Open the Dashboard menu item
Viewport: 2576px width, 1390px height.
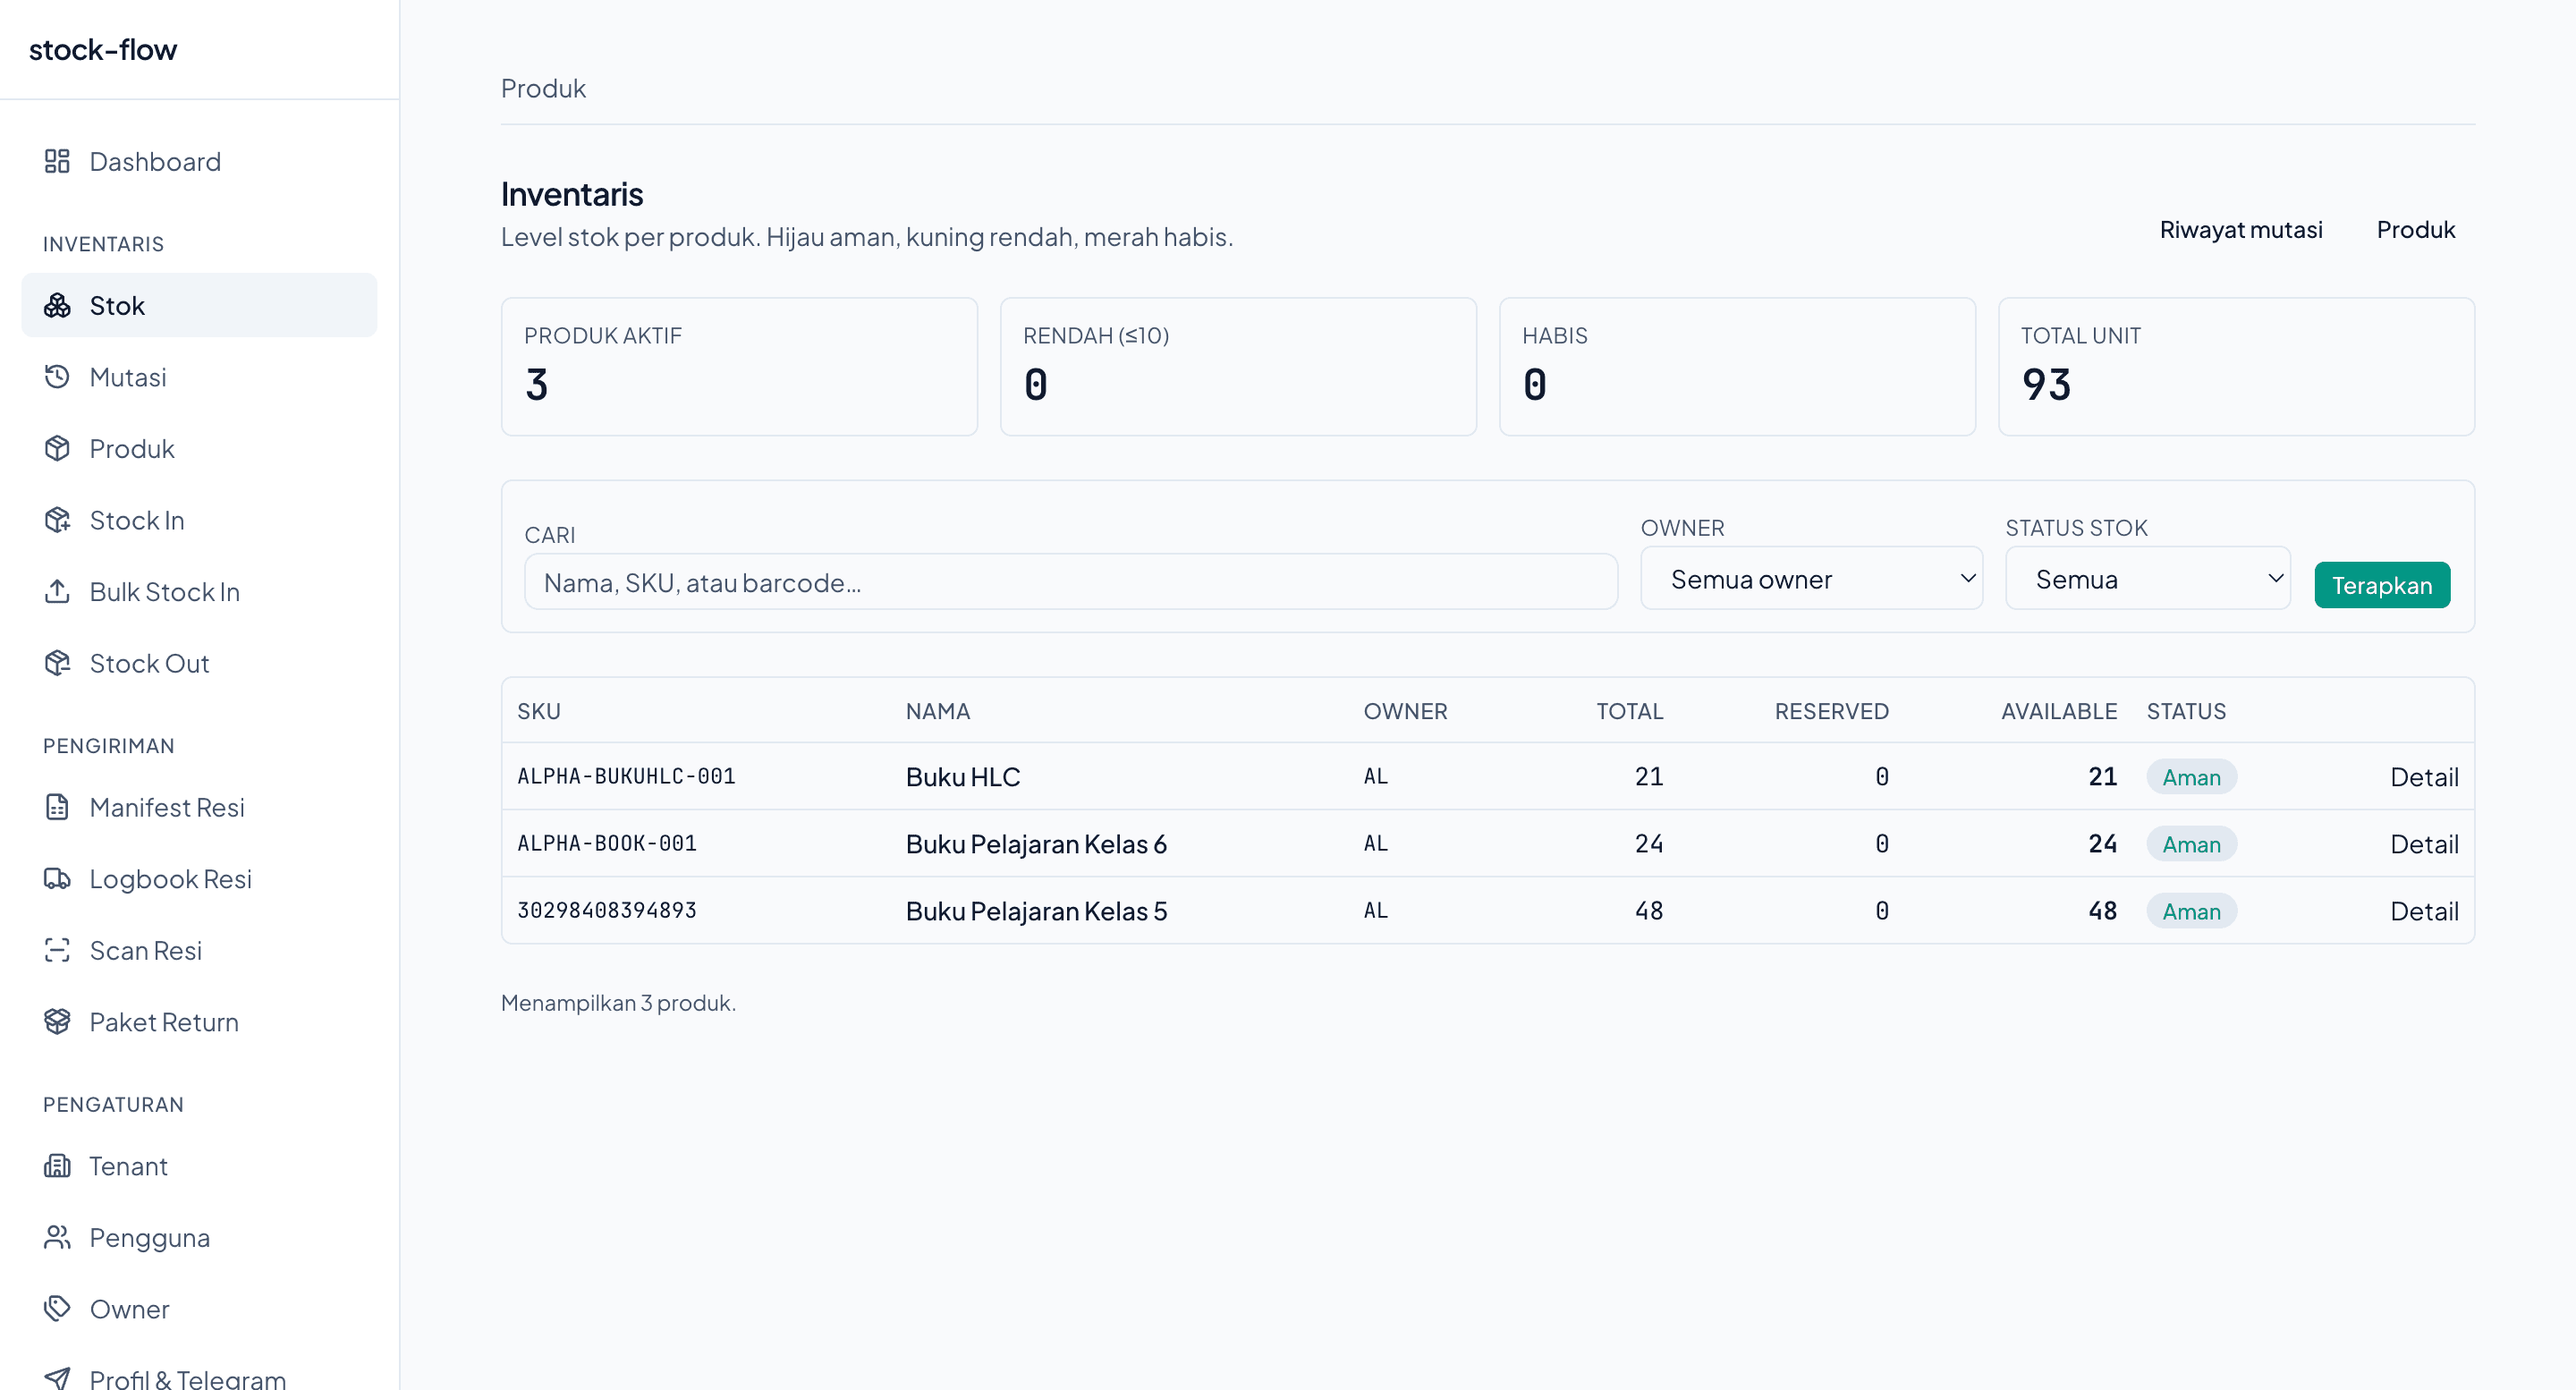point(199,161)
